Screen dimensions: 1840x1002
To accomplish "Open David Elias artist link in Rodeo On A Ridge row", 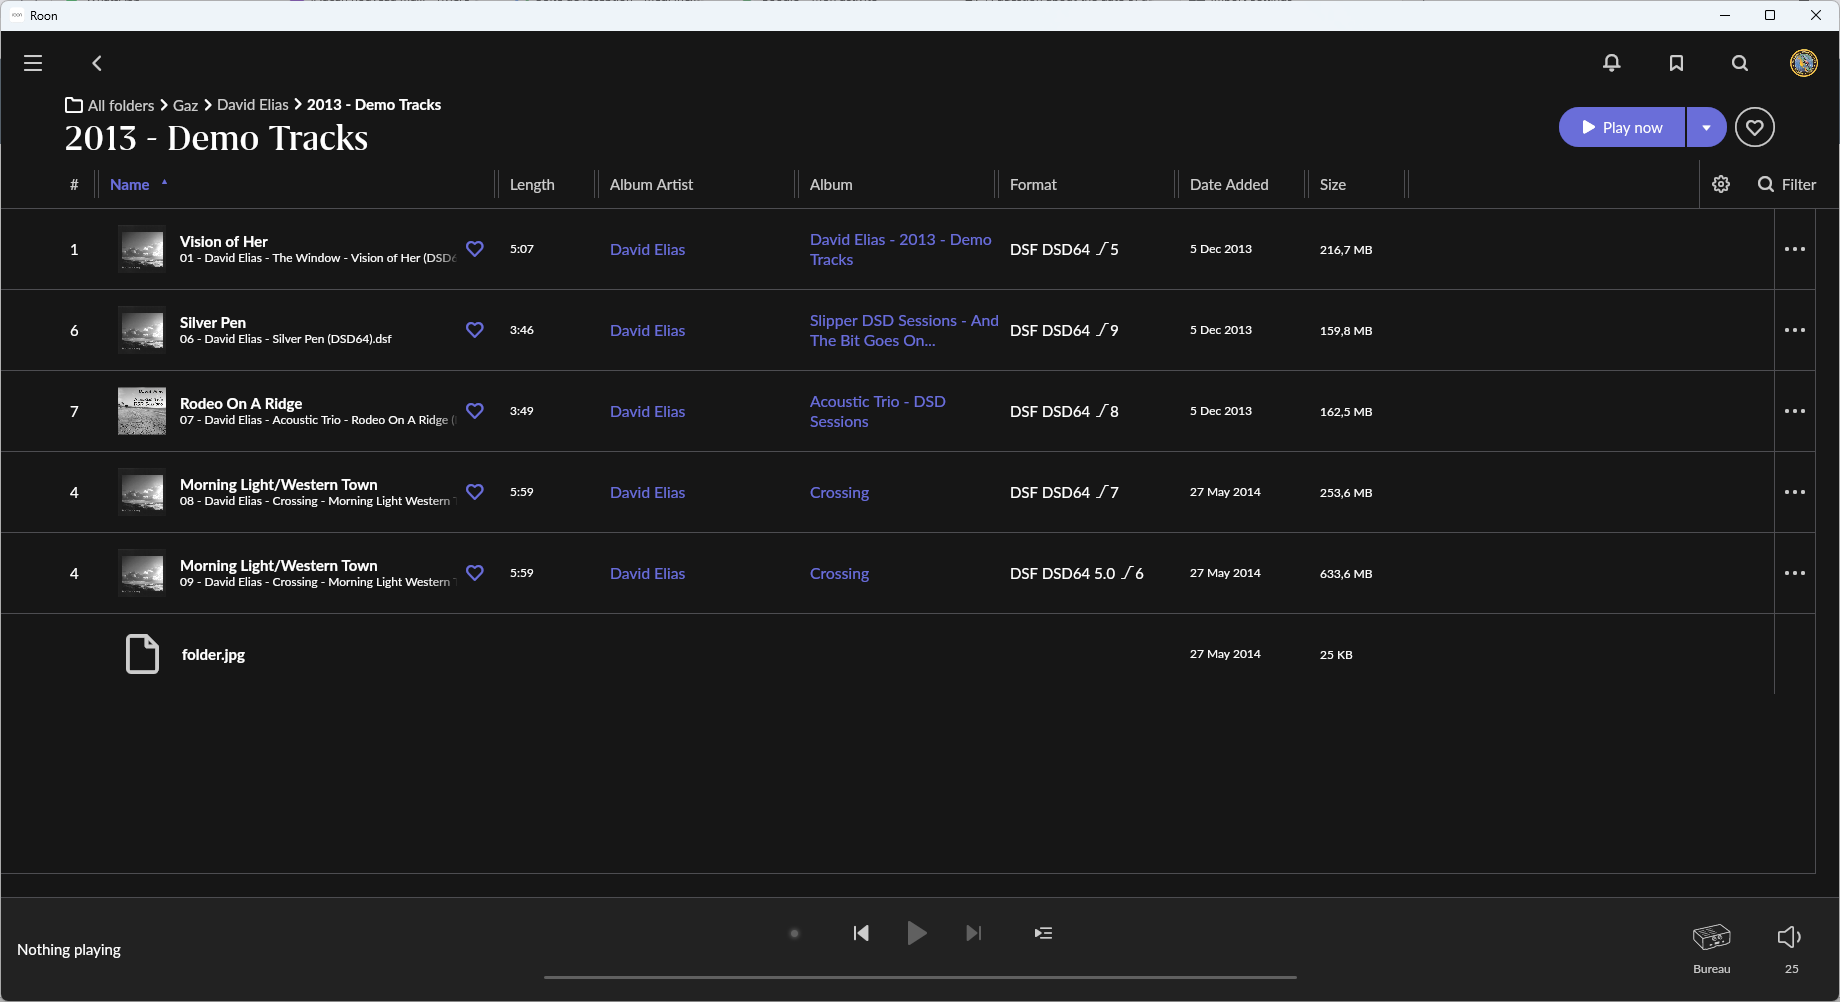I will pyautogui.click(x=647, y=411).
